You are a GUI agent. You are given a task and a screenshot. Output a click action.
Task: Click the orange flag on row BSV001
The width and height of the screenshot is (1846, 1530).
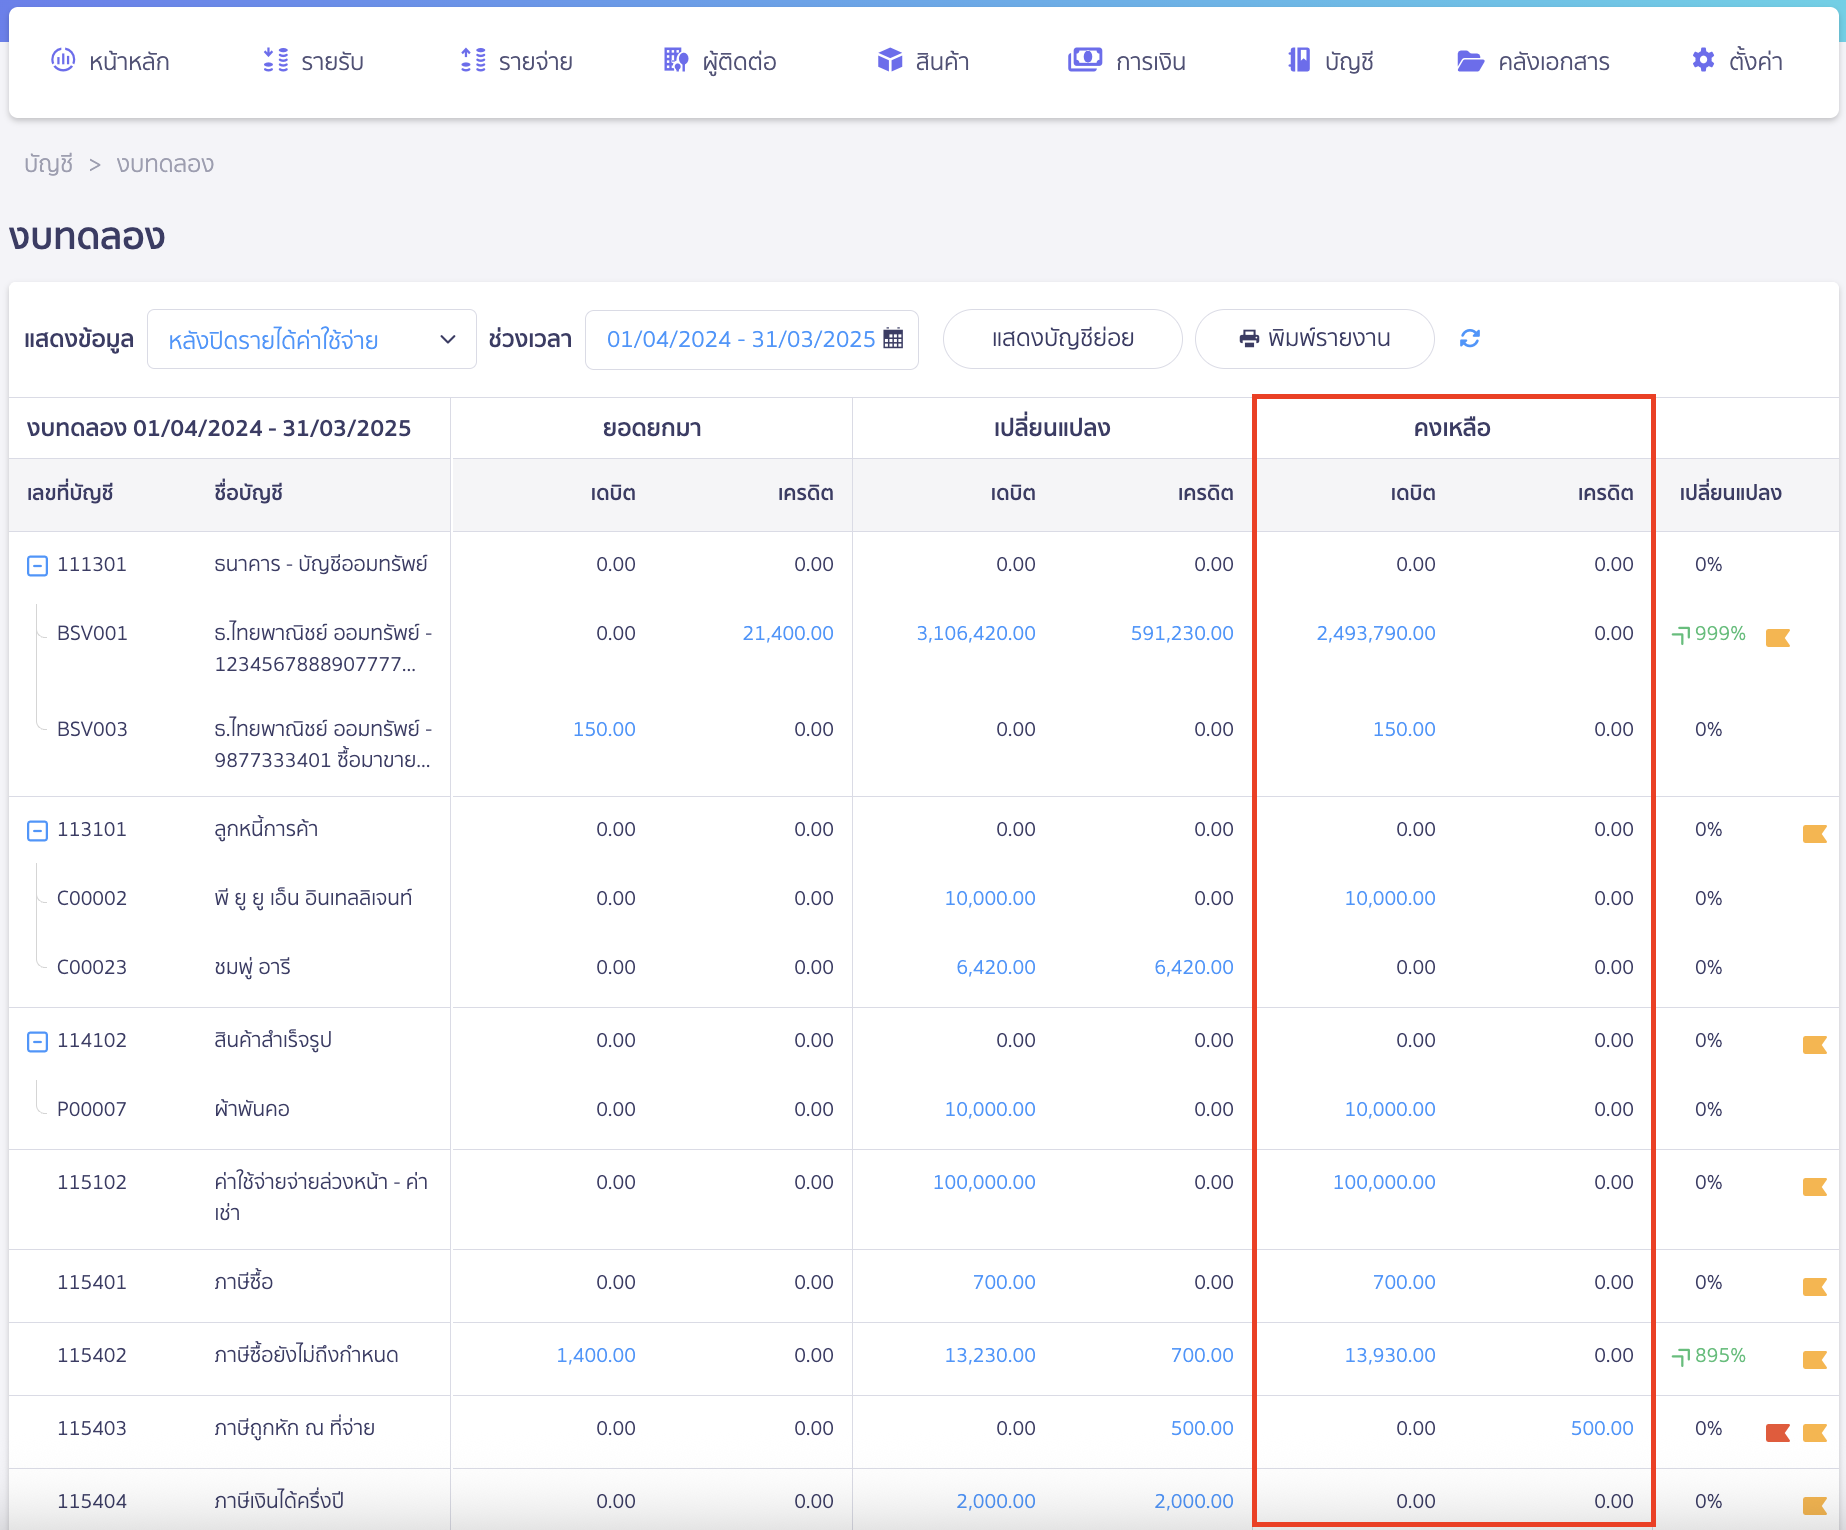[1777, 637]
